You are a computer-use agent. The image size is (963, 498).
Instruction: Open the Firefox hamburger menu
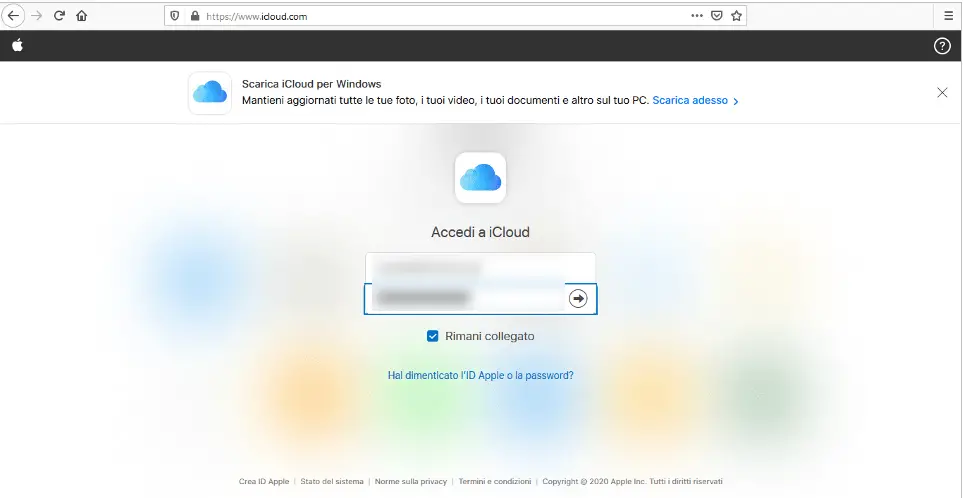(948, 16)
